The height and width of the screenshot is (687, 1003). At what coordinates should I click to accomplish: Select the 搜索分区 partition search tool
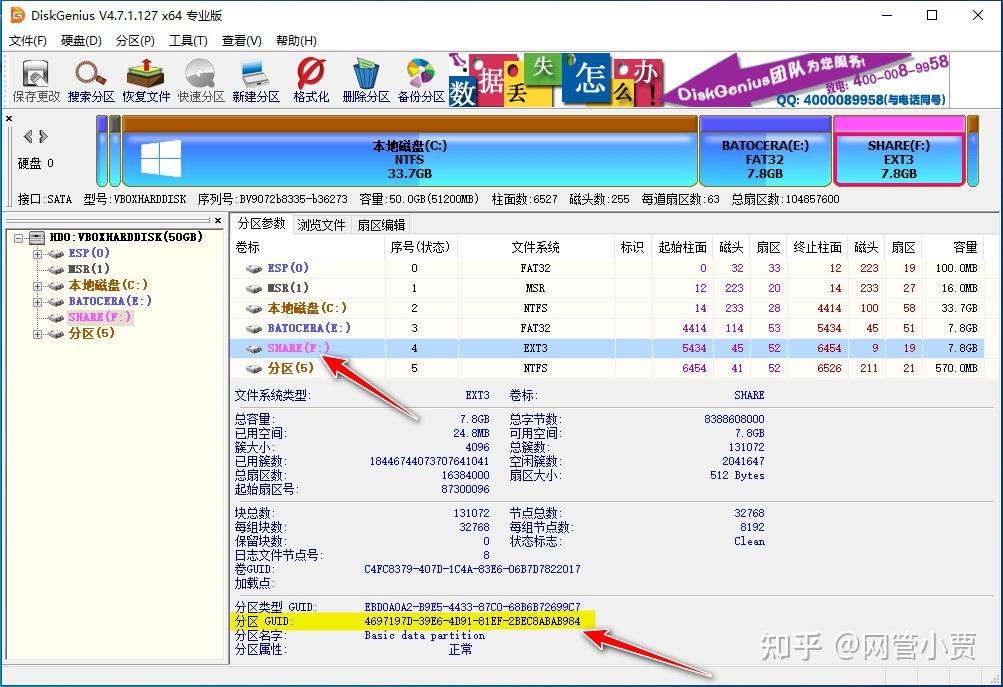tap(91, 80)
